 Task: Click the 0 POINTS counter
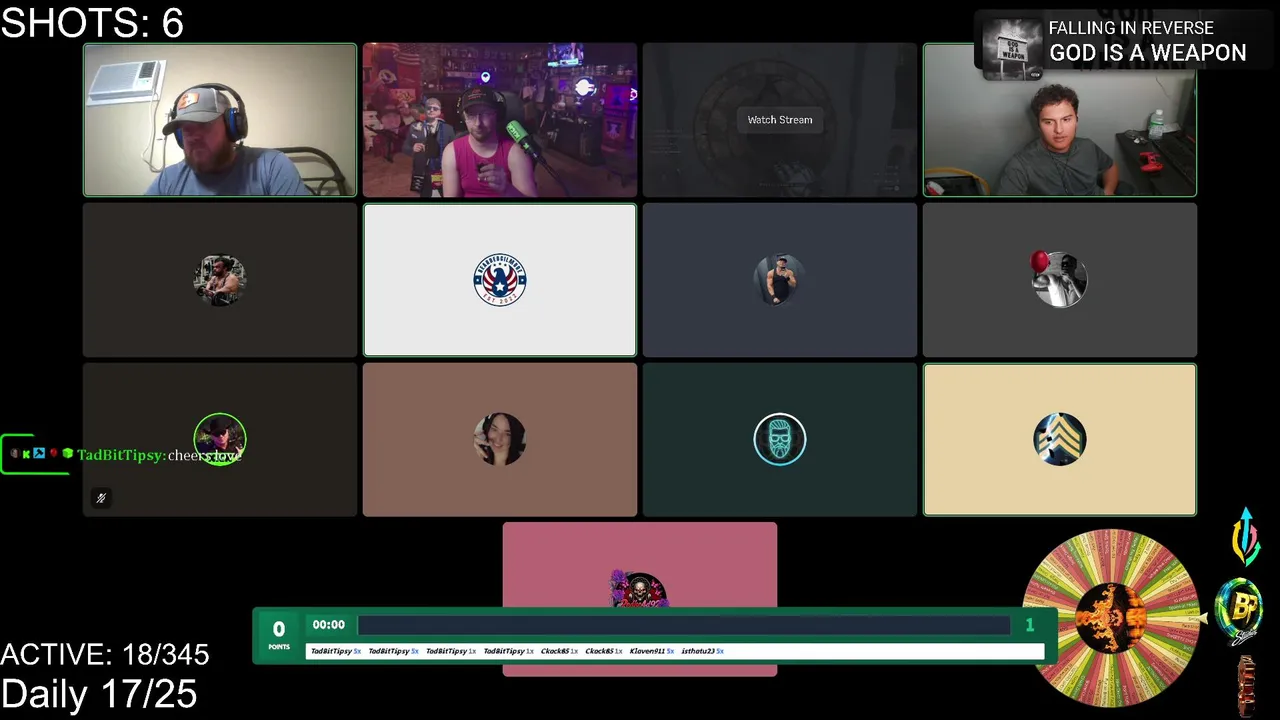279,634
